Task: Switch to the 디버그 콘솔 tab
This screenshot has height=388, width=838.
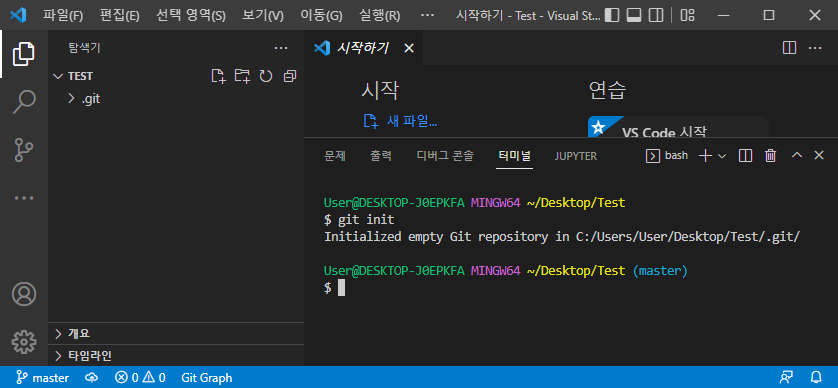Action: 445,156
